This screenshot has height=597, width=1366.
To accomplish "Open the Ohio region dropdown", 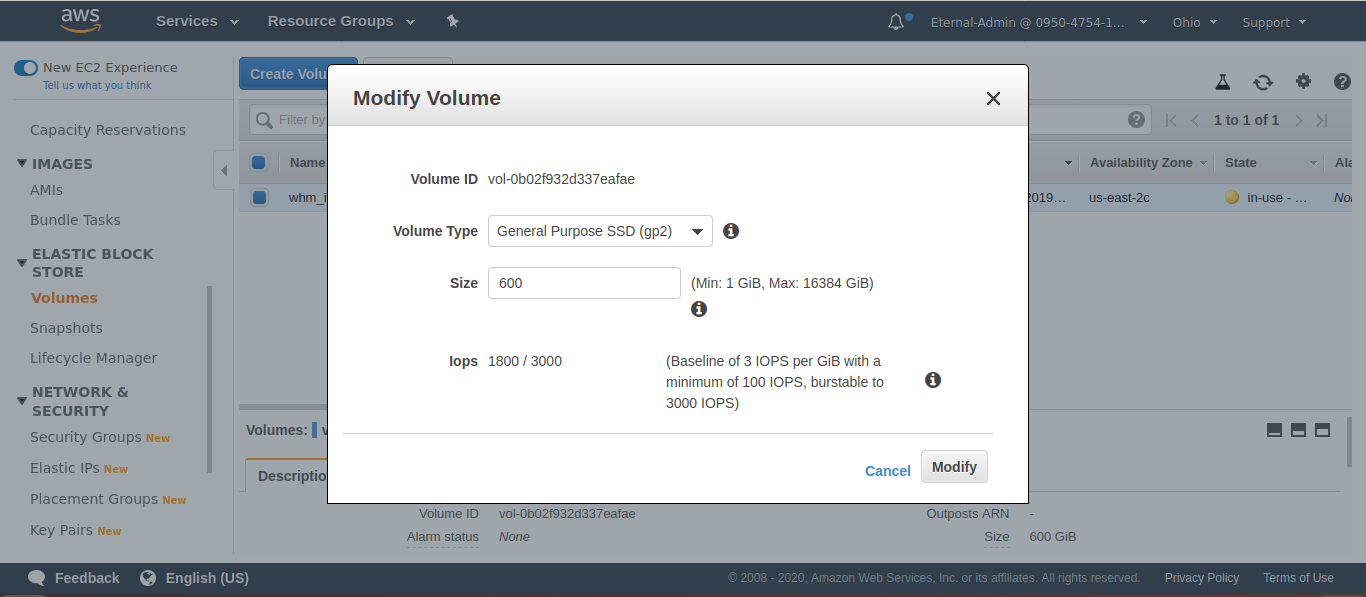I will 1194,22.
